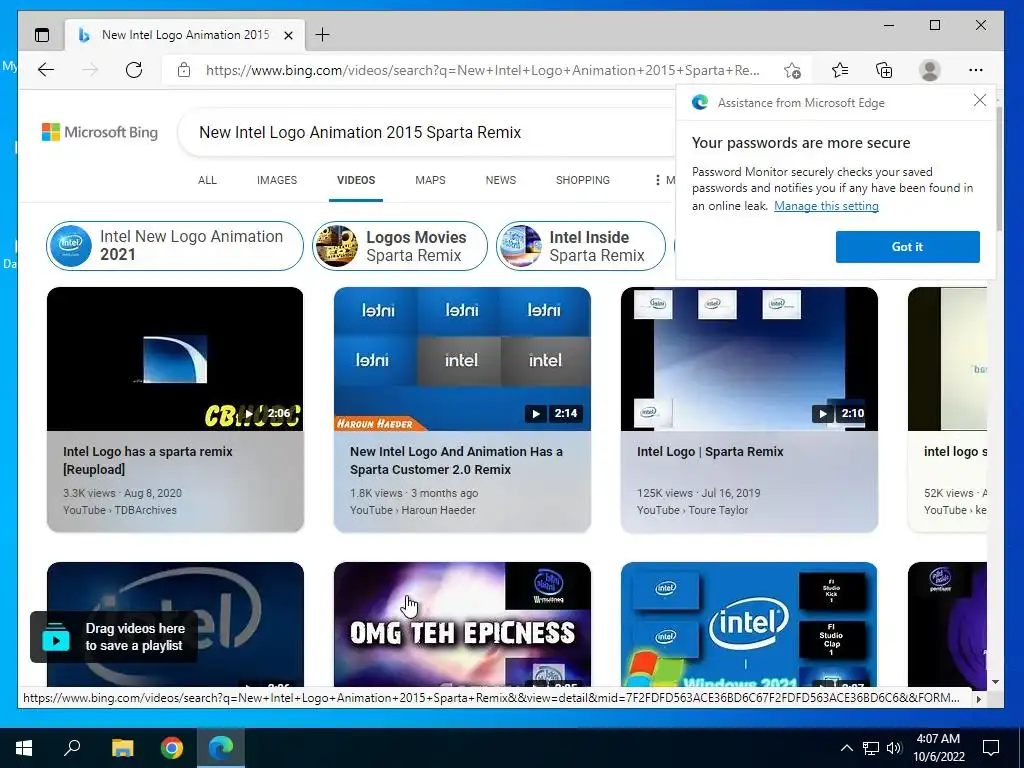Image resolution: width=1024 pixels, height=768 pixels.
Task: Select Intel New Logo Animation 2021 chip
Action: (x=175, y=246)
